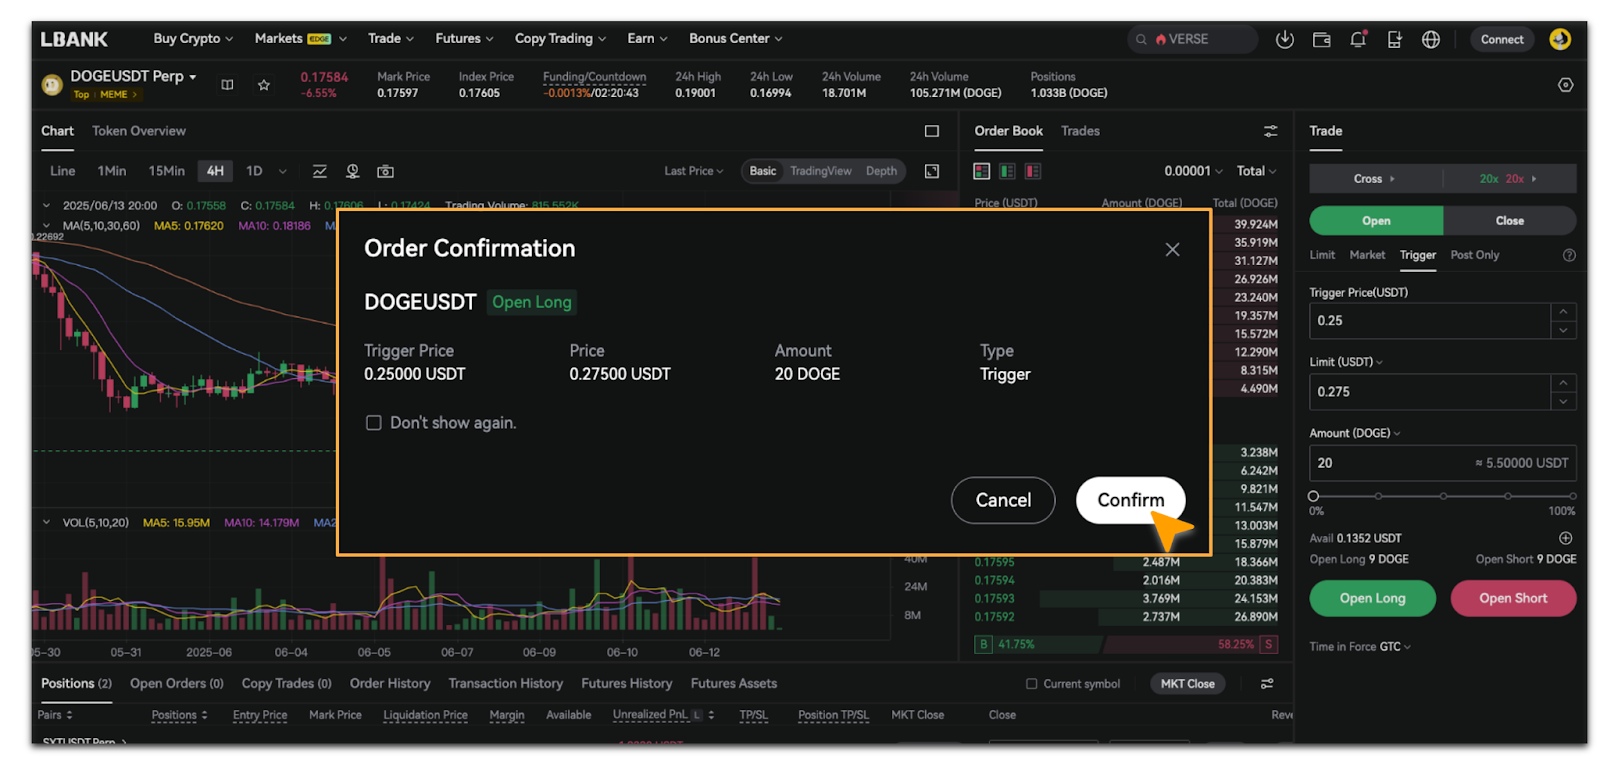This screenshot has height=761, width=1600.
Task: Switch to the Close position toggle
Action: (x=1509, y=221)
